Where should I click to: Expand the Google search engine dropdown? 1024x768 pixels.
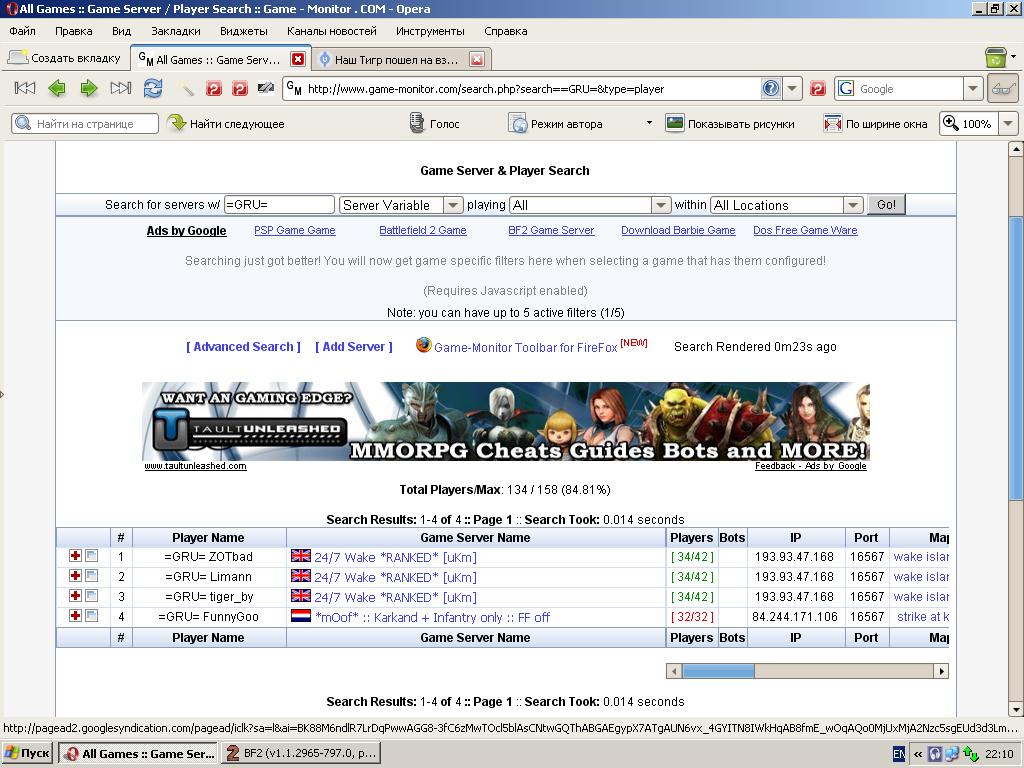tap(972, 88)
